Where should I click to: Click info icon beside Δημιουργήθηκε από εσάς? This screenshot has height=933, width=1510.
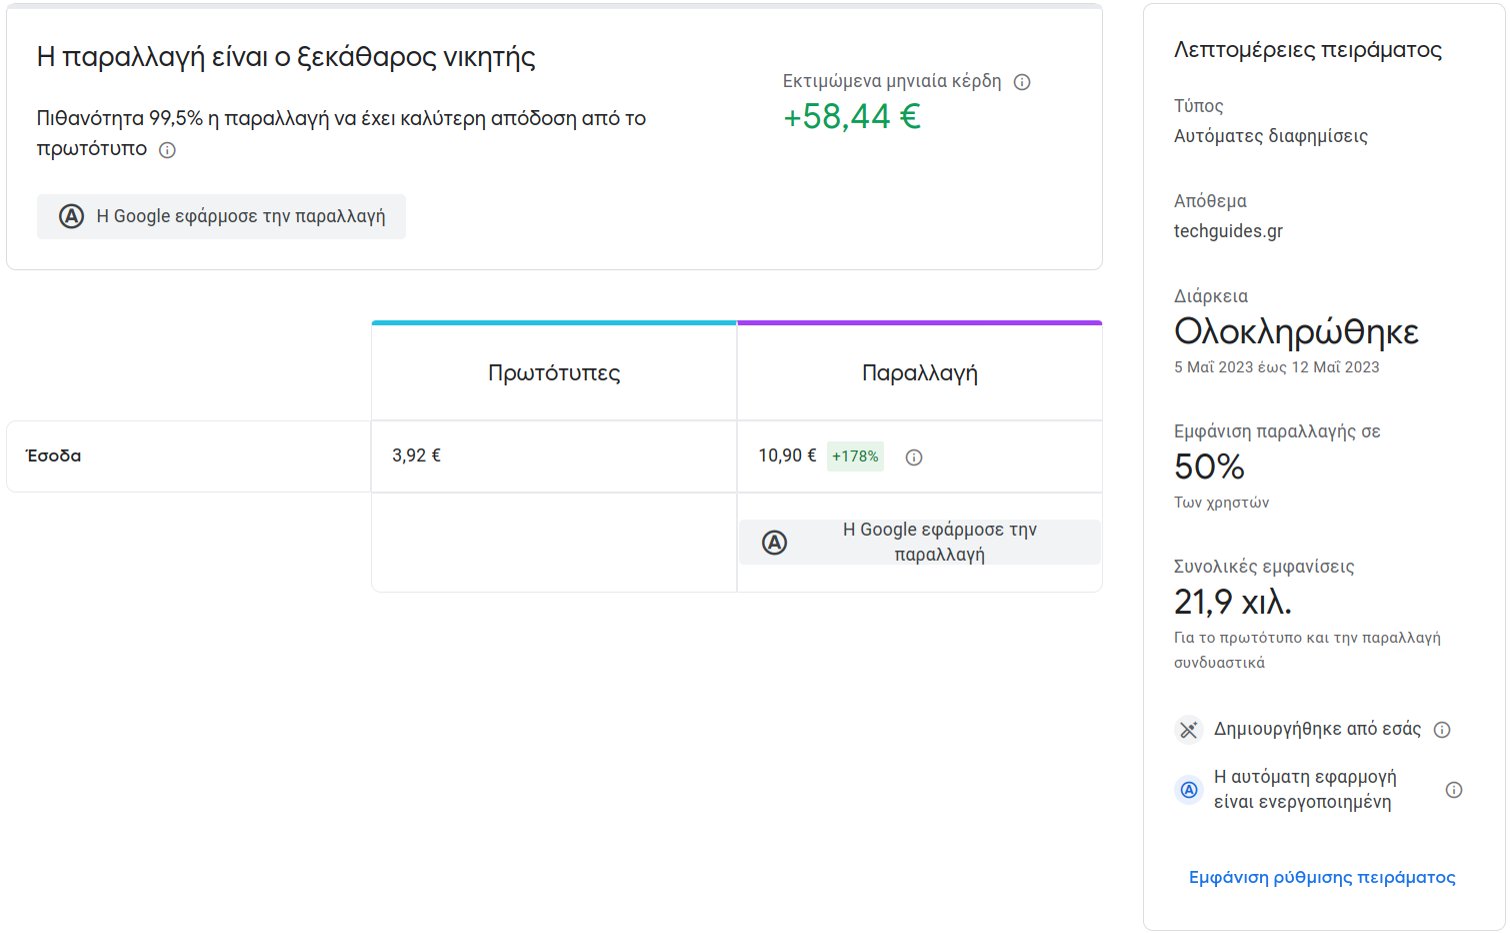tap(1442, 730)
